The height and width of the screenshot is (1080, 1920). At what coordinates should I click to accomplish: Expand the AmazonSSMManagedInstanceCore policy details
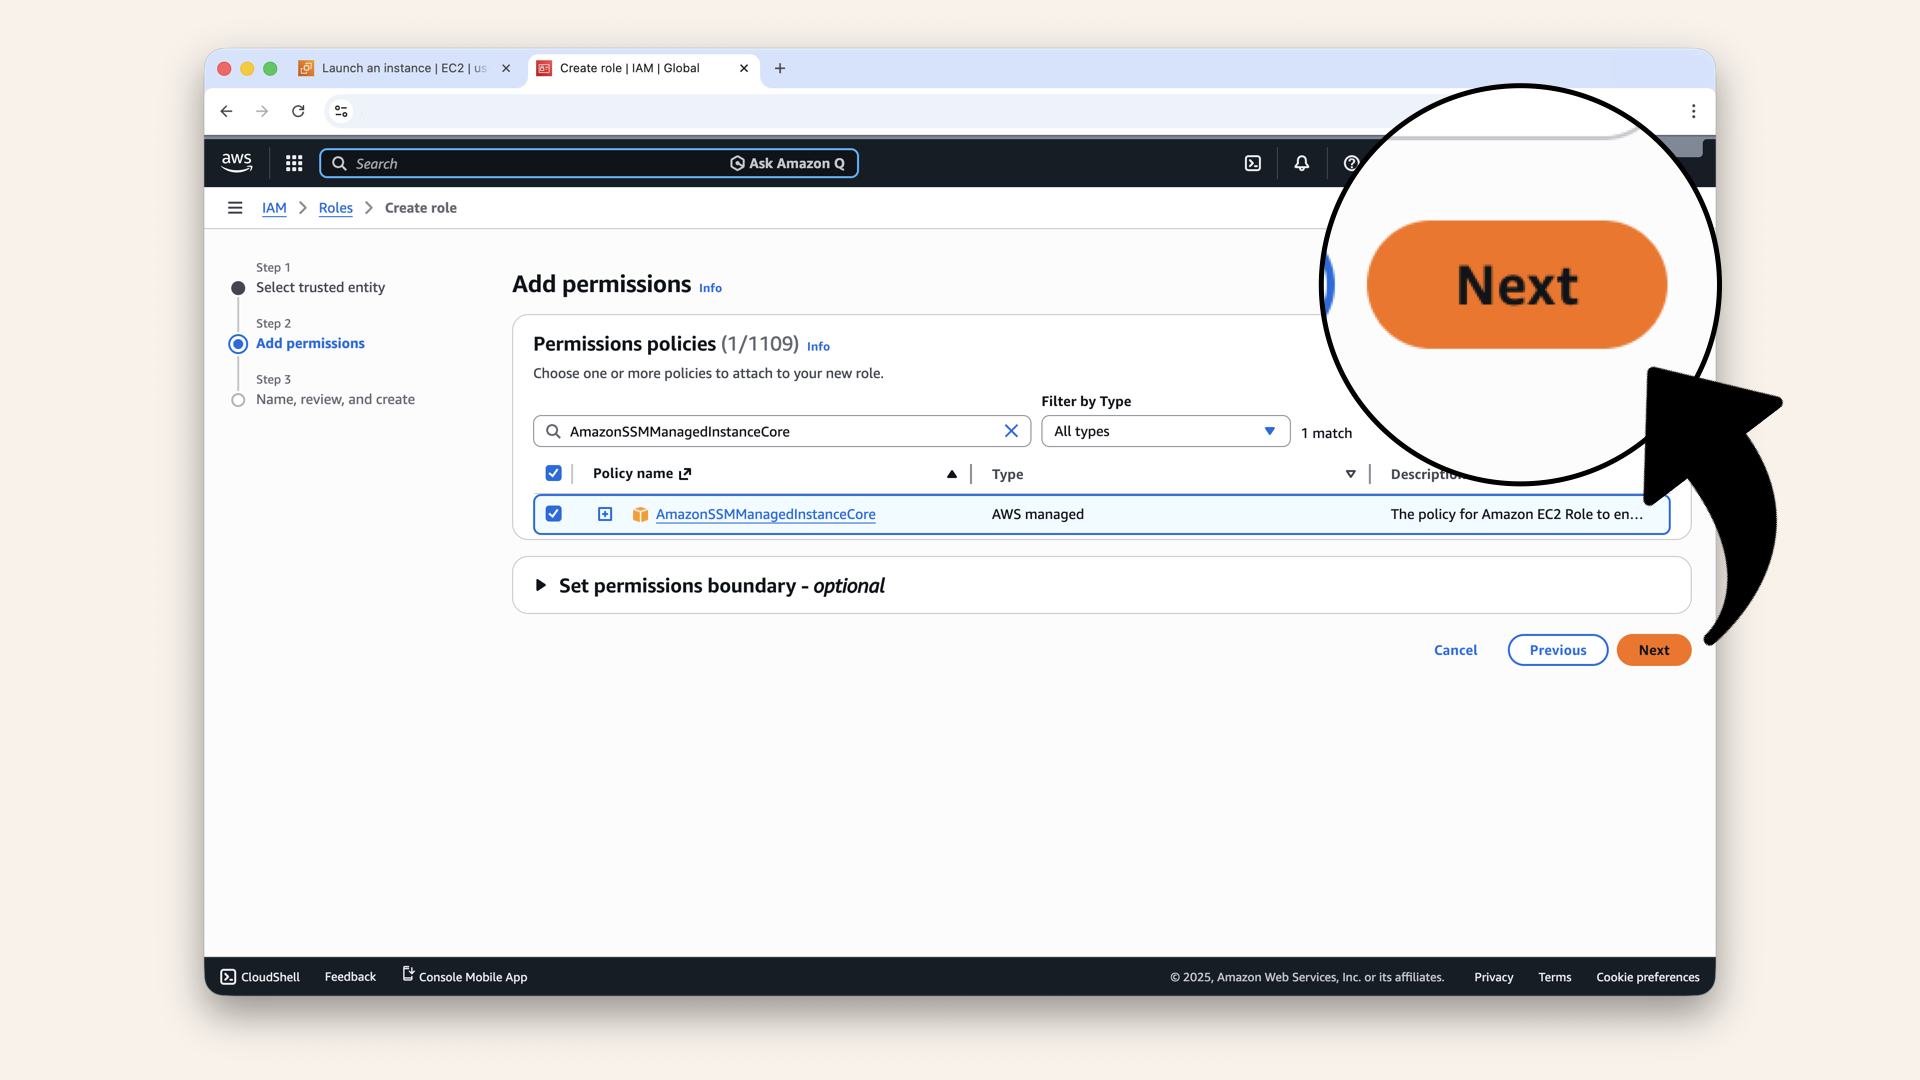point(605,514)
